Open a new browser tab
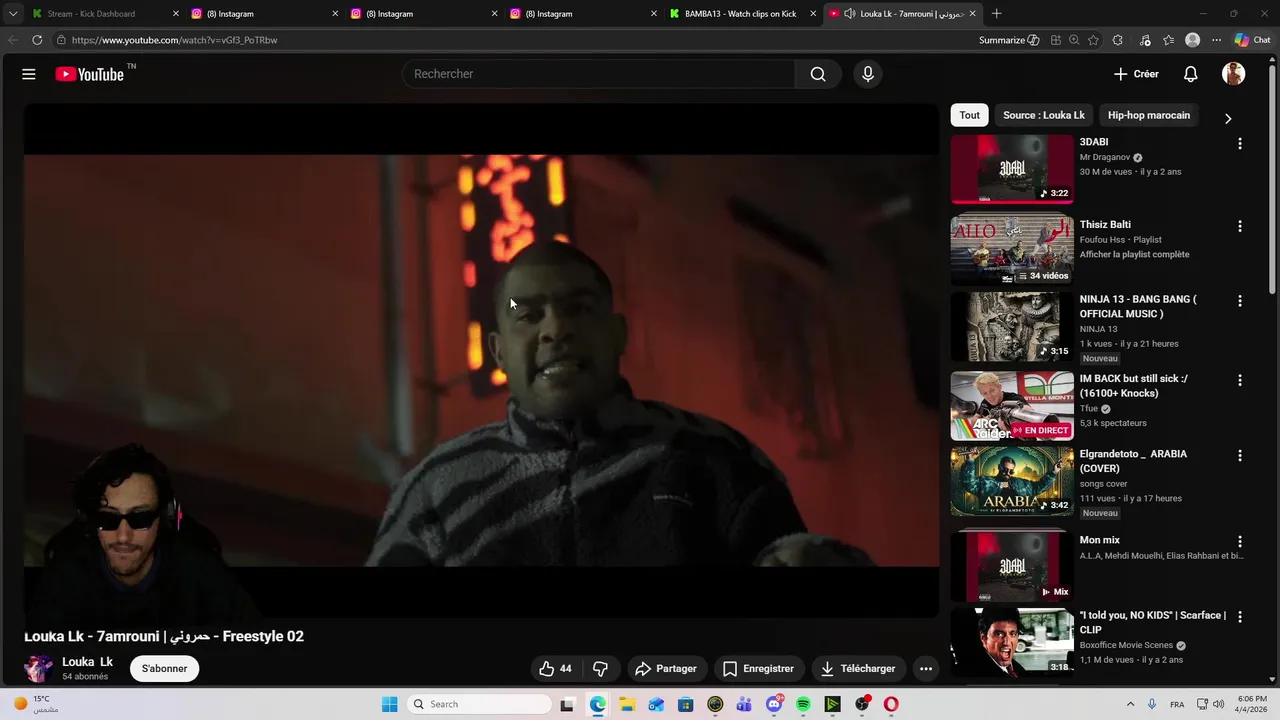 click(996, 14)
